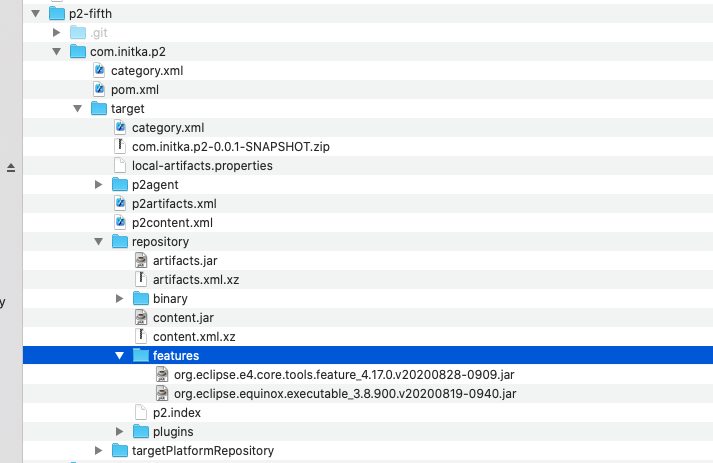Select category.xml under com.initka.p2
This screenshot has width=713, height=463.
(147, 71)
